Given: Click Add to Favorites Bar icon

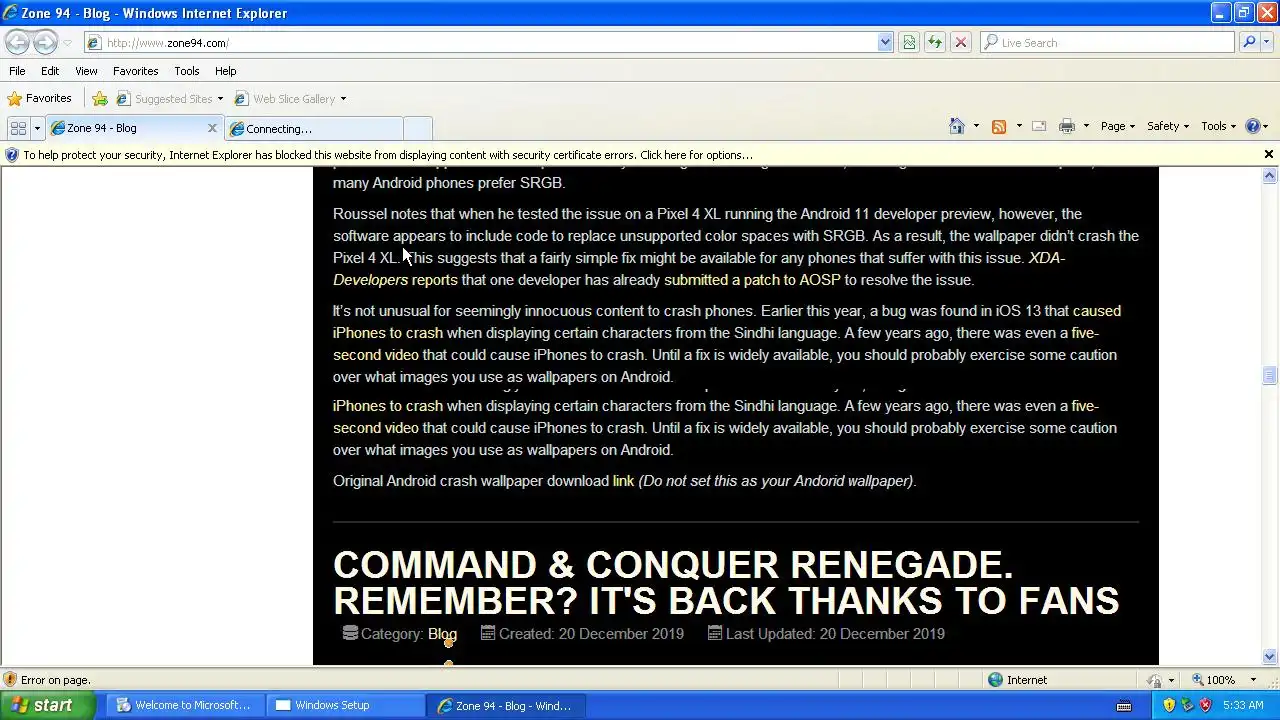Looking at the screenshot, I should pyautogui.click(x=100, y=99).
